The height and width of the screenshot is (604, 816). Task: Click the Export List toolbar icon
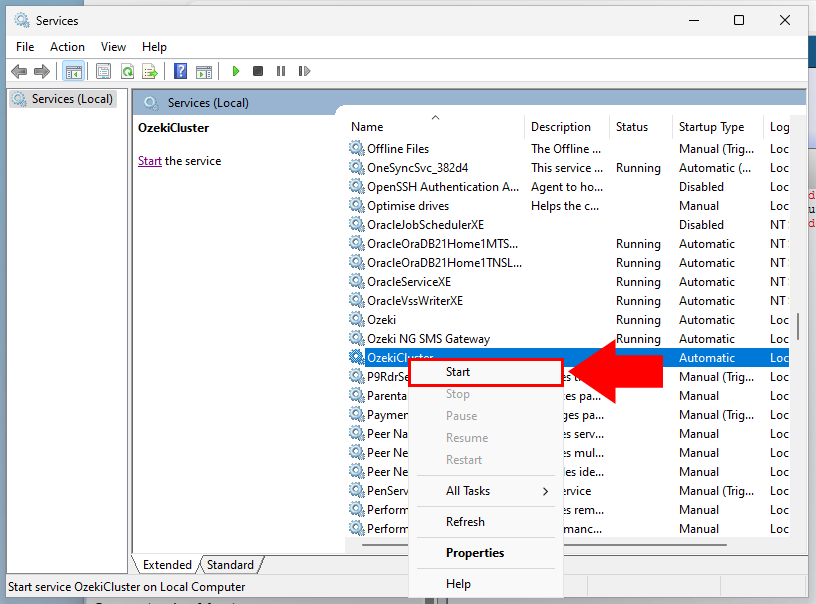point(150,71)
